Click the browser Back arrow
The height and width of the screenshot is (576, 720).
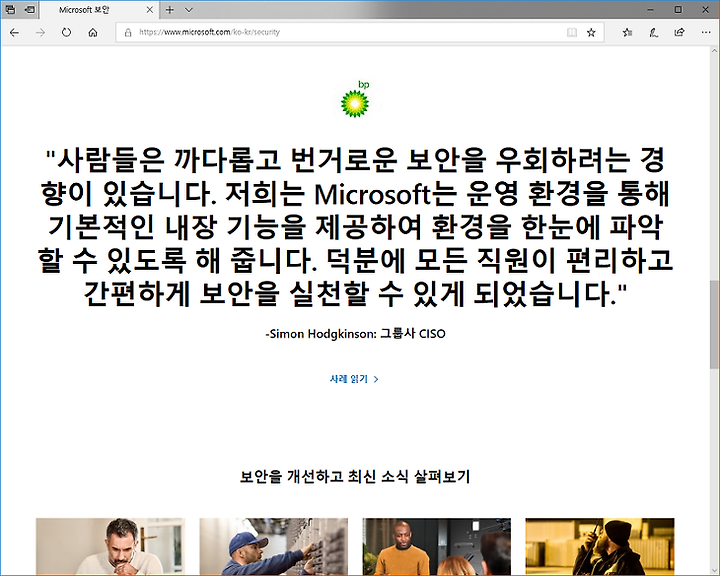pos(14,32)
